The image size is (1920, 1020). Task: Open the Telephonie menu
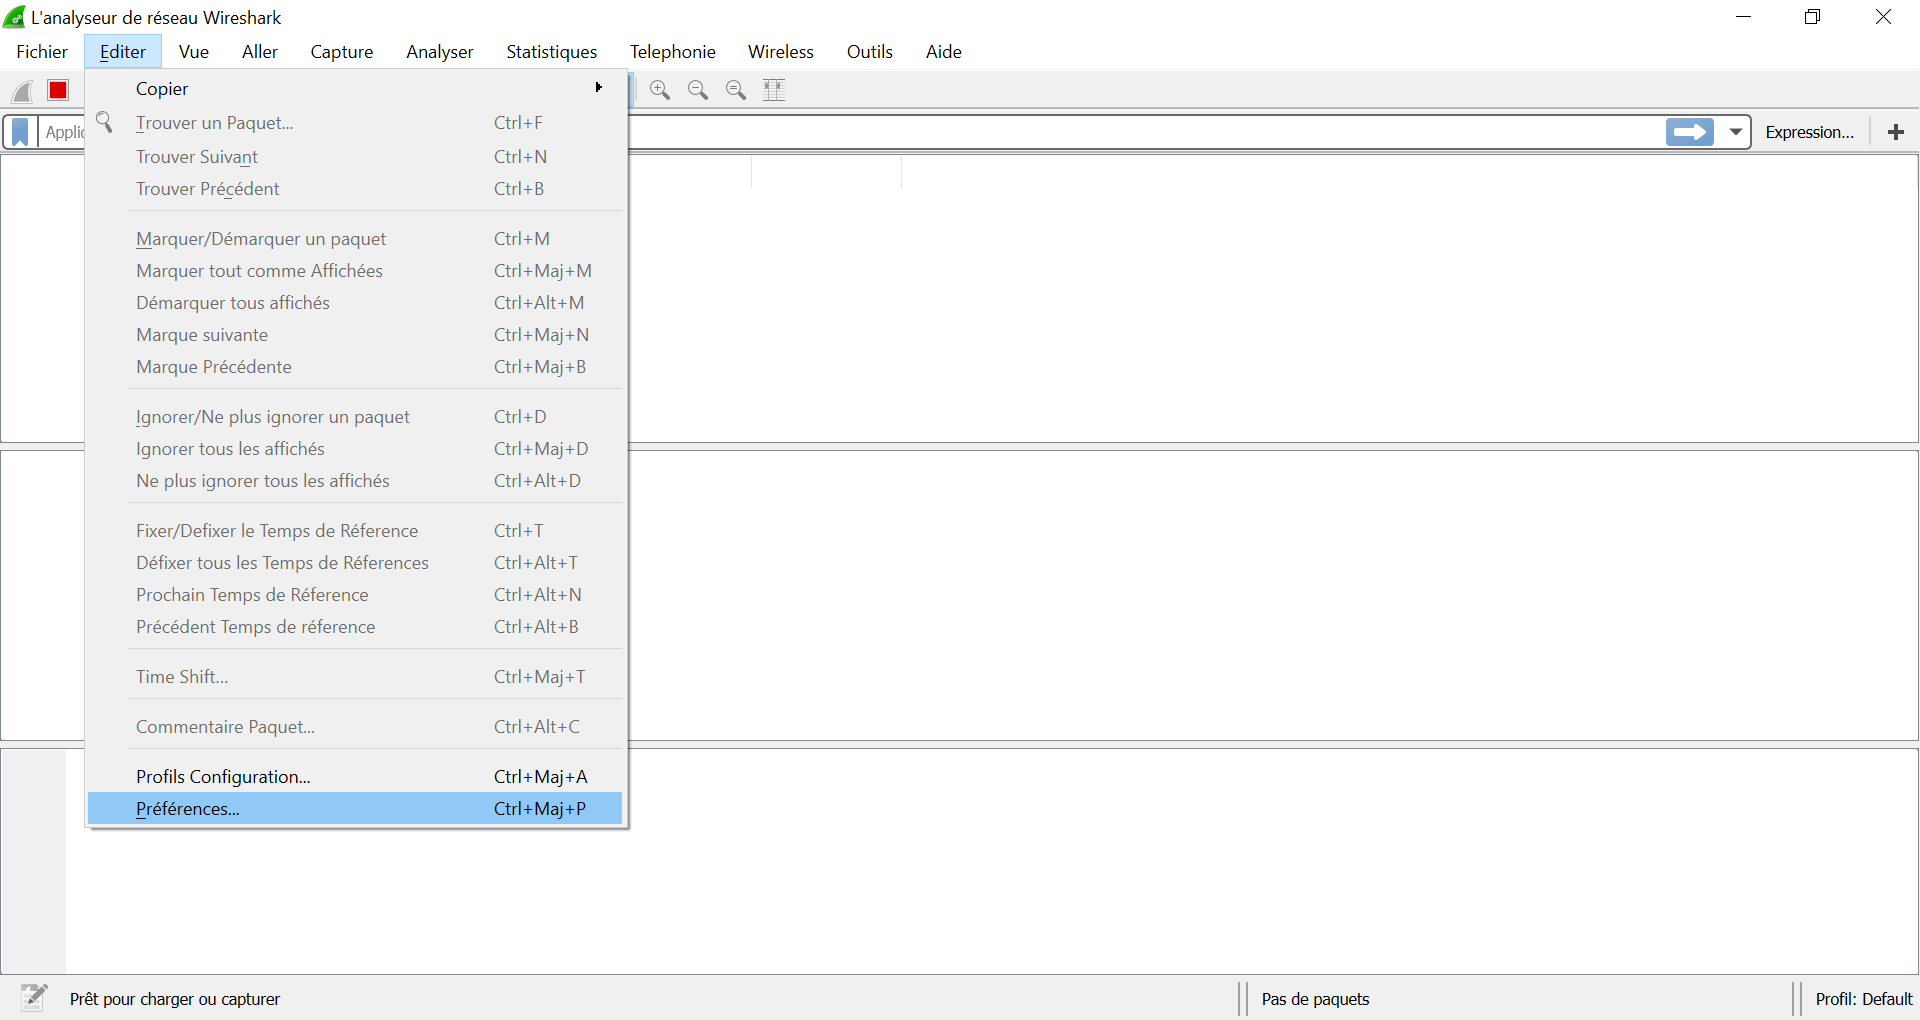[x=673, y=52]
